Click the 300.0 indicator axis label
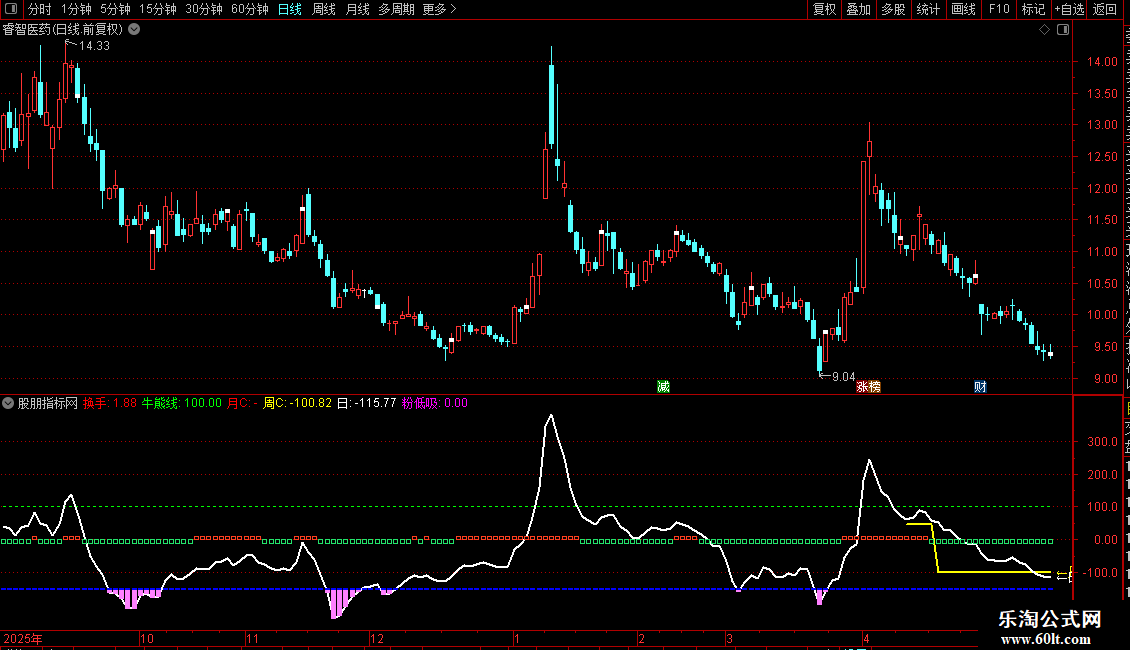Screen dimensions: 1130x650 pyautogui.click(x=1103, y=442)
